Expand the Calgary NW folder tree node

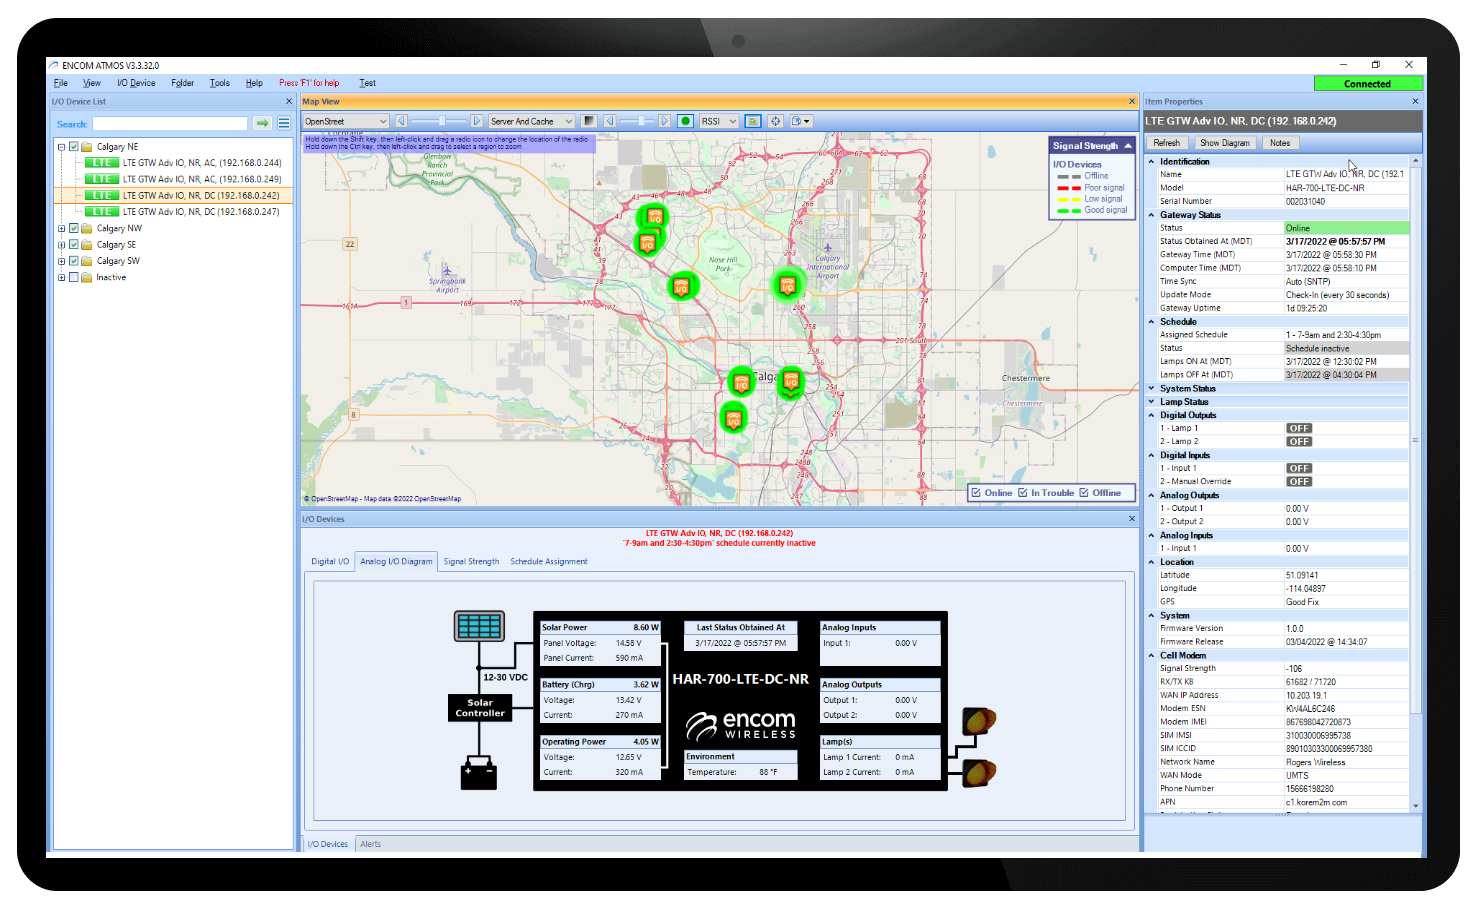[x=62, y=229]
